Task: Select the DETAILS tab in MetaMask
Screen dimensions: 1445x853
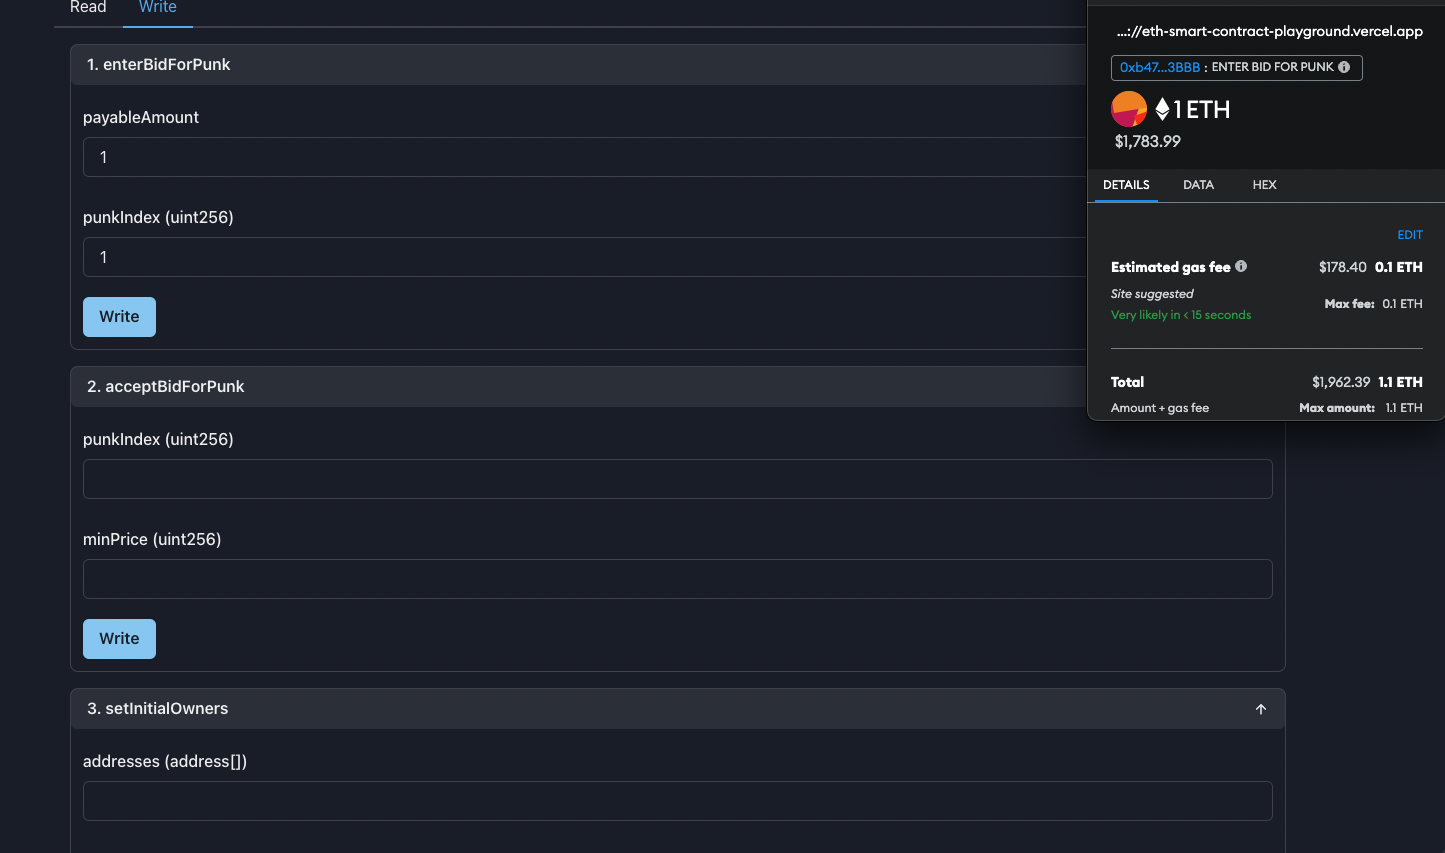Action: point(1126,185)
